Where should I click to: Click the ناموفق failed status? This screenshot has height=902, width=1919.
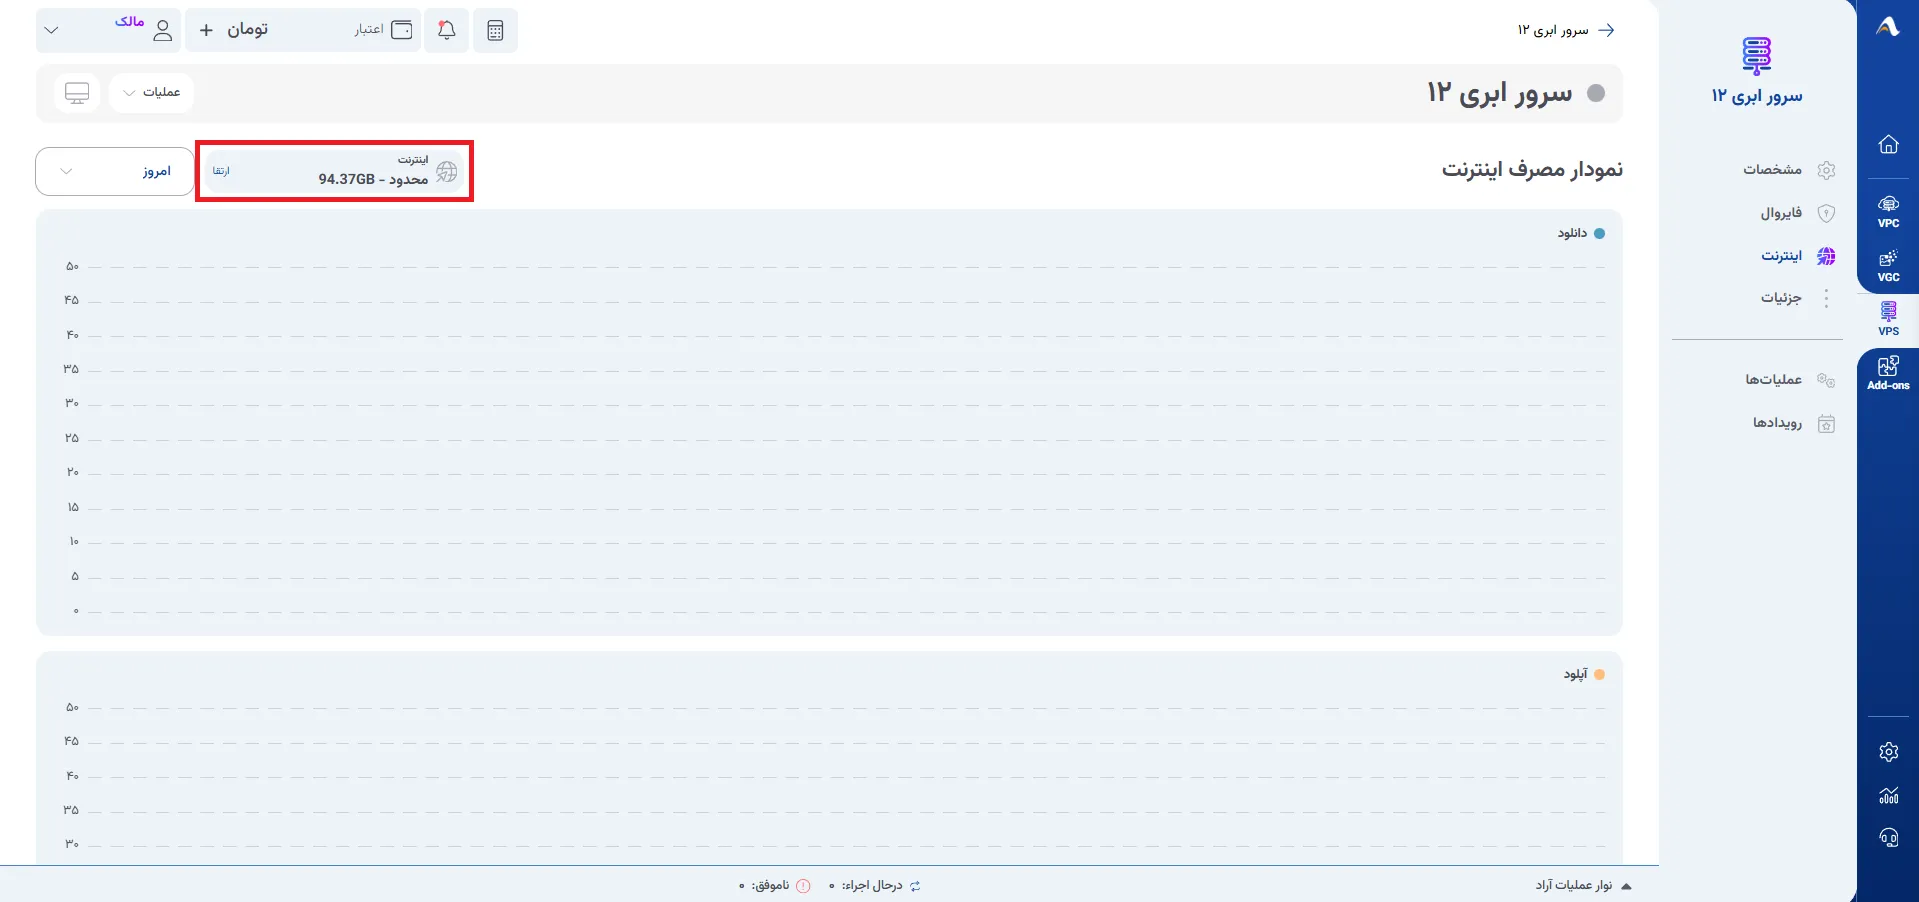coord(775,886)
